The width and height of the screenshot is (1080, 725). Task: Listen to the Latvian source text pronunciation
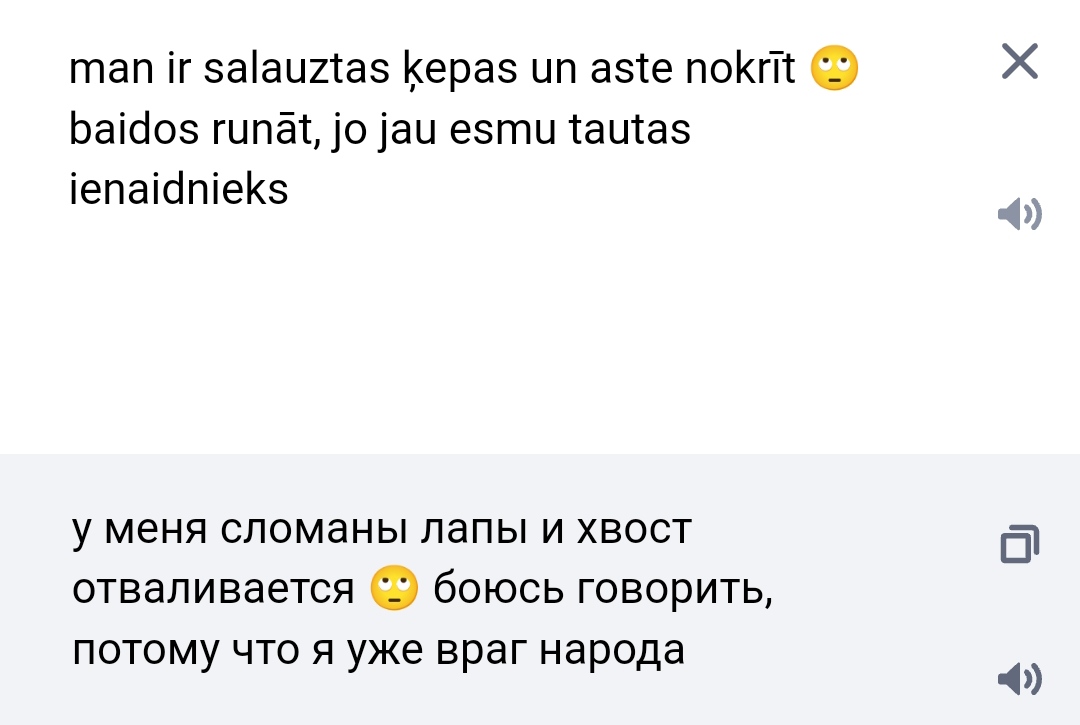(1019, 214)
